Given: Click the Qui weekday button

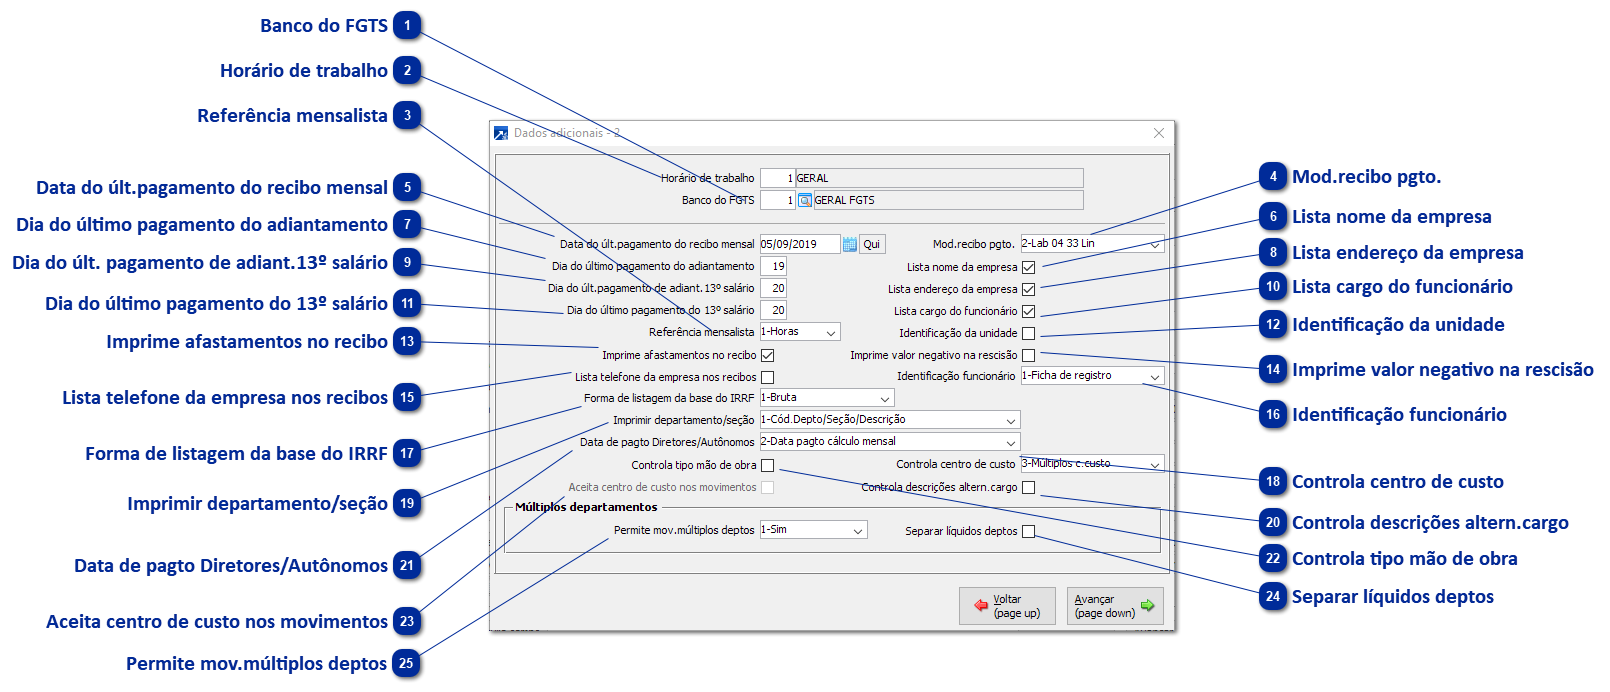Looking at the screenshot, I should click(x=872, y=244).
